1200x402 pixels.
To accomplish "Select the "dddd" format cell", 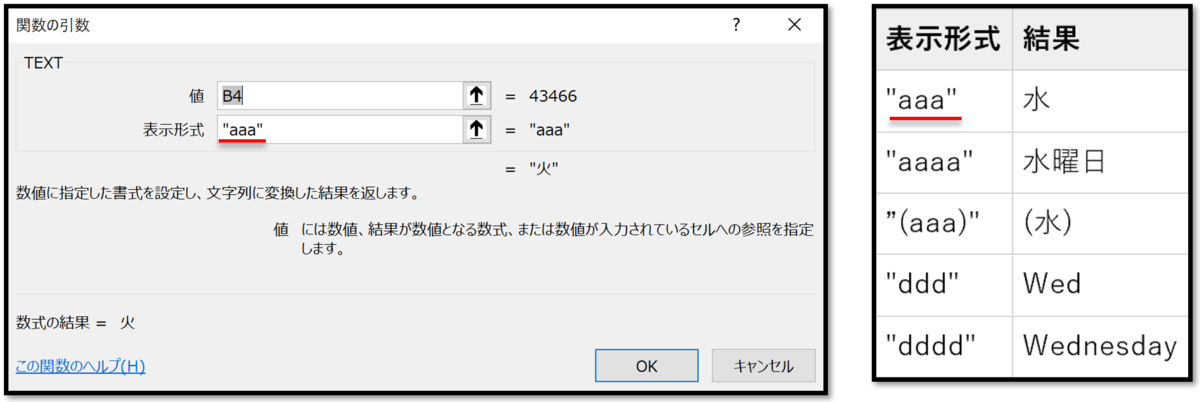I will (944, 345).
